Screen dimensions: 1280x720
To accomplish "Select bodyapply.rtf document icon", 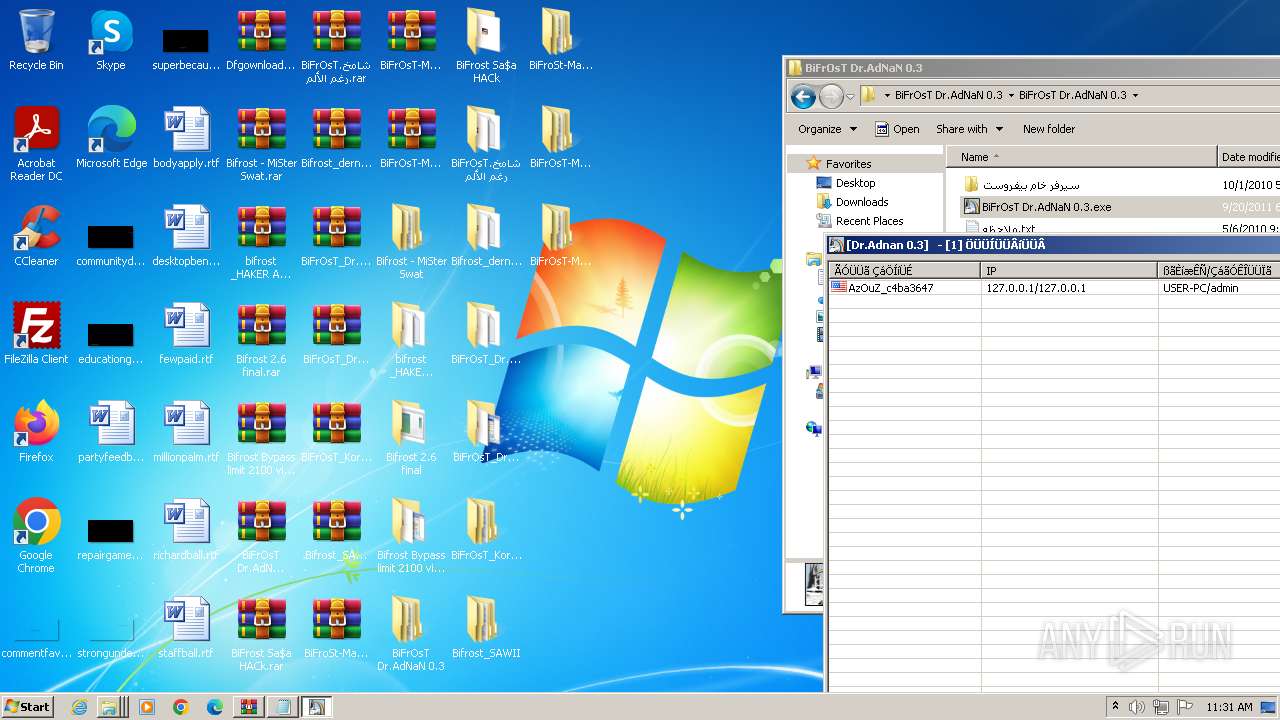I will pyautogui.click(x=186, y=138).
